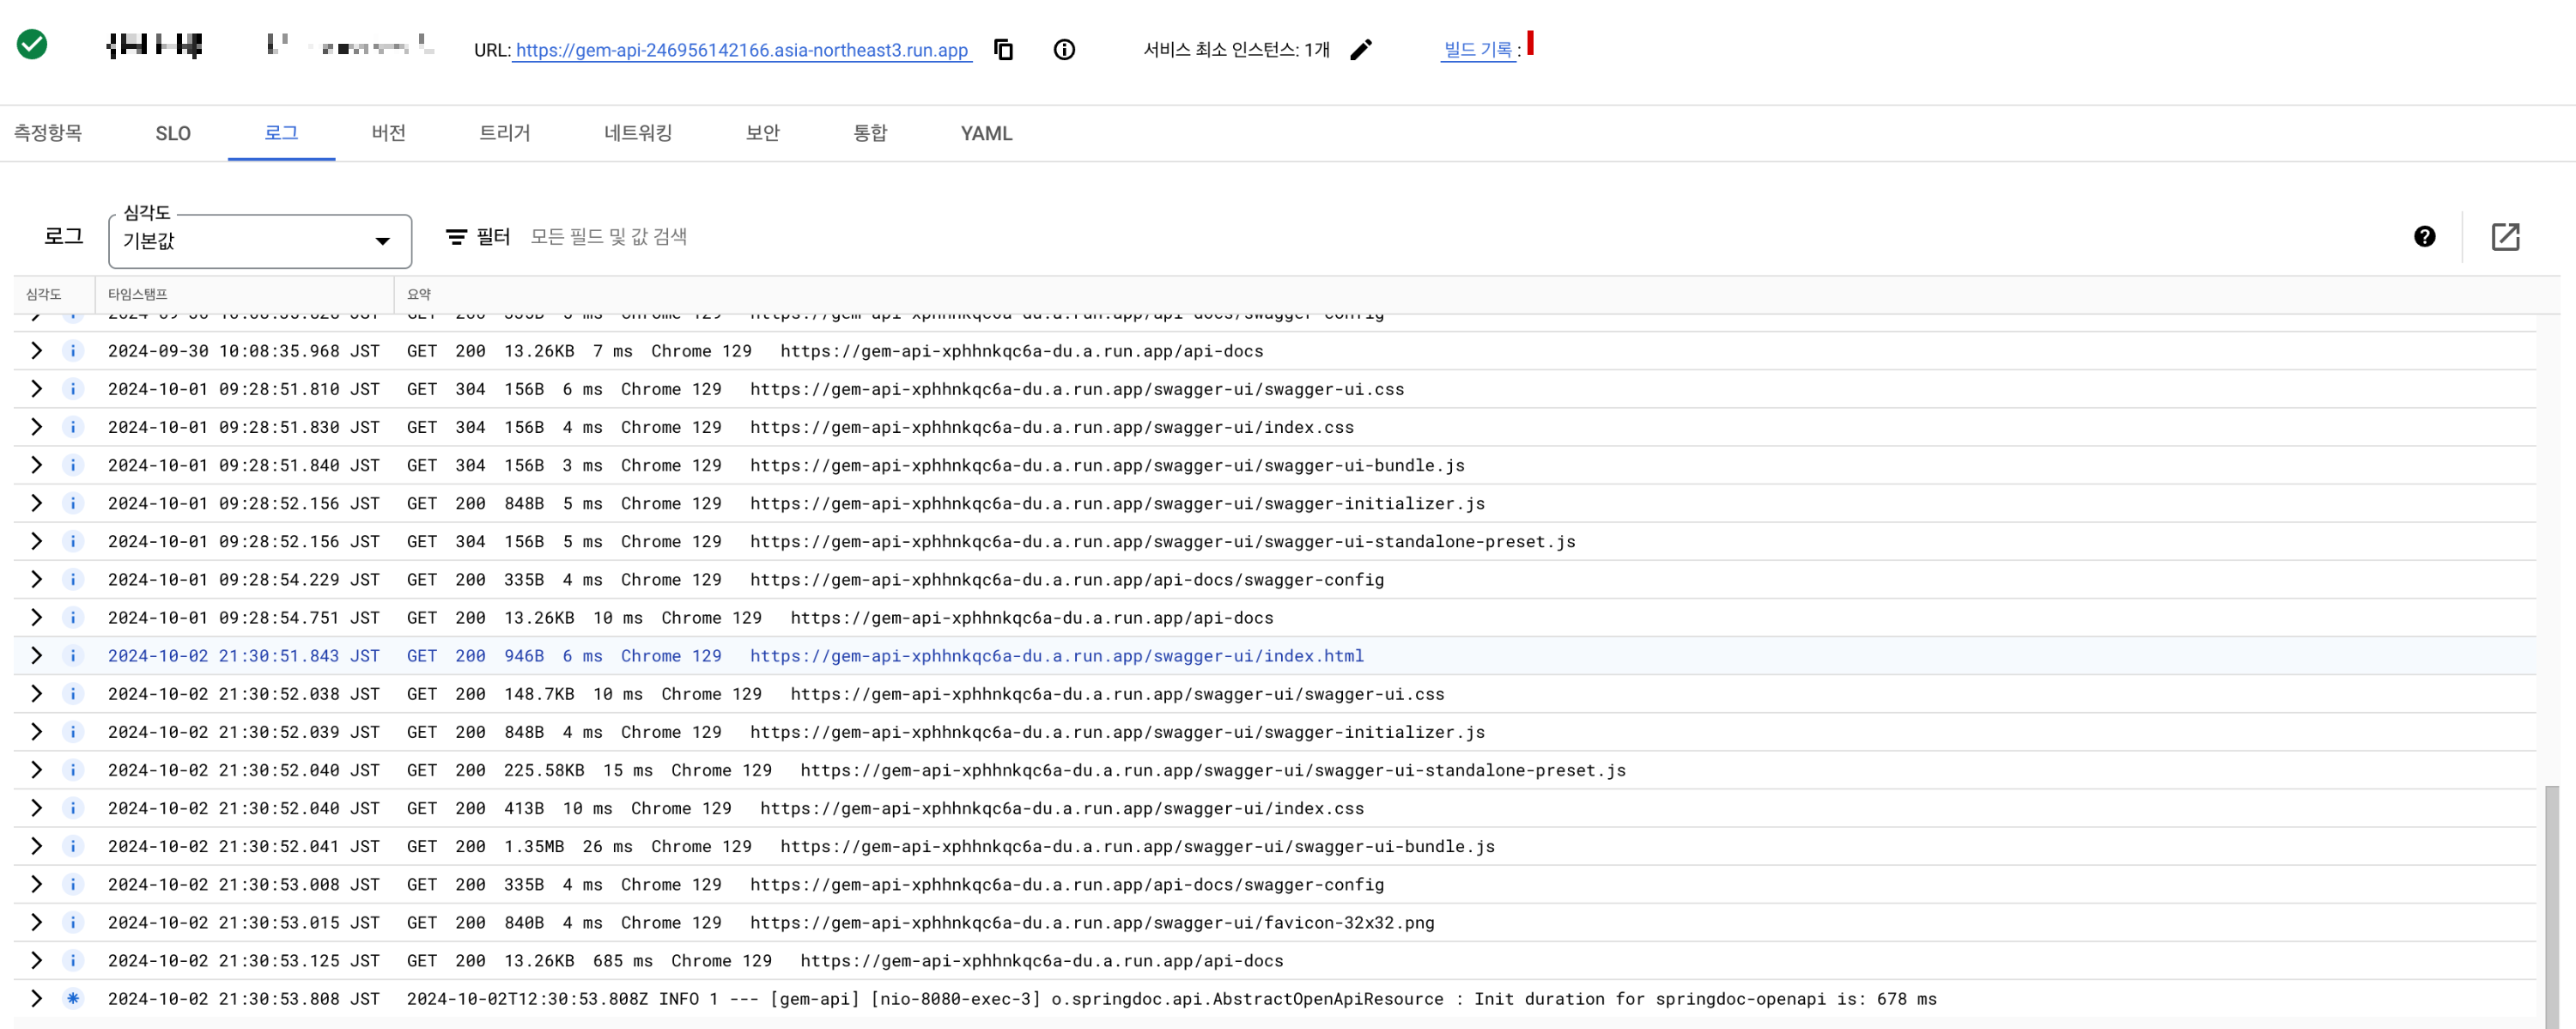The width and height of the screenshot is (2576, 1029).
Task: Expand the favicon-32x32.png log entry
Action: 37,922
